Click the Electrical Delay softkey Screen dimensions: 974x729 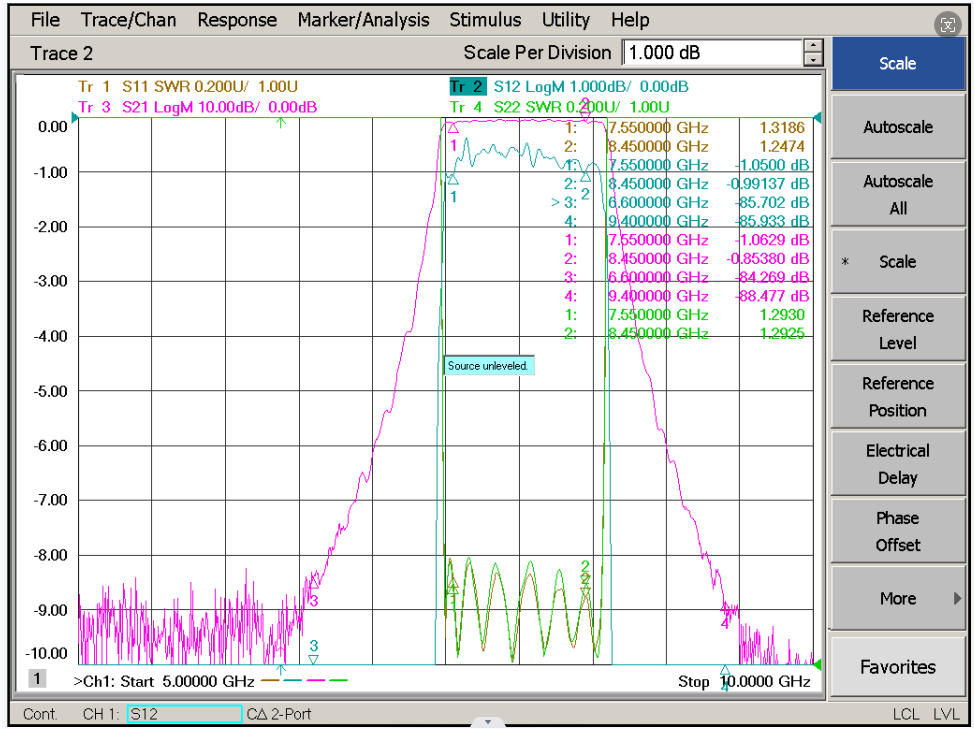pos(898,464)
